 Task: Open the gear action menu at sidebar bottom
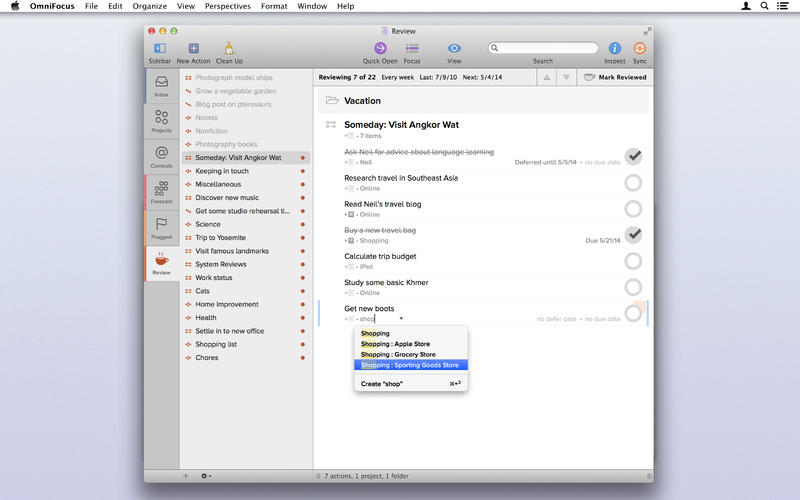[x=205, y=476]
